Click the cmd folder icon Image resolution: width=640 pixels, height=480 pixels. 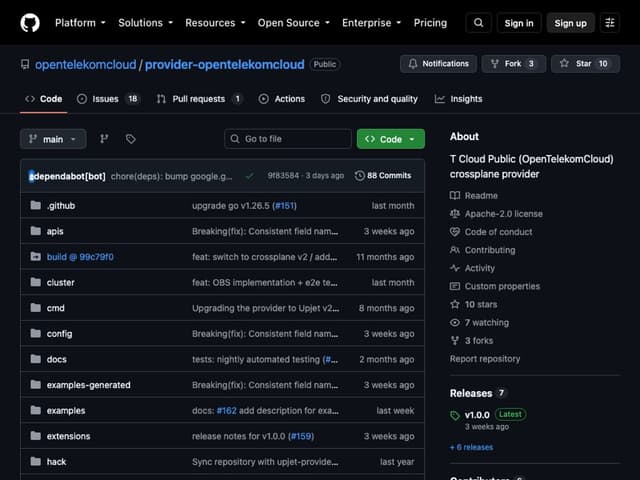tap(36, 308)
